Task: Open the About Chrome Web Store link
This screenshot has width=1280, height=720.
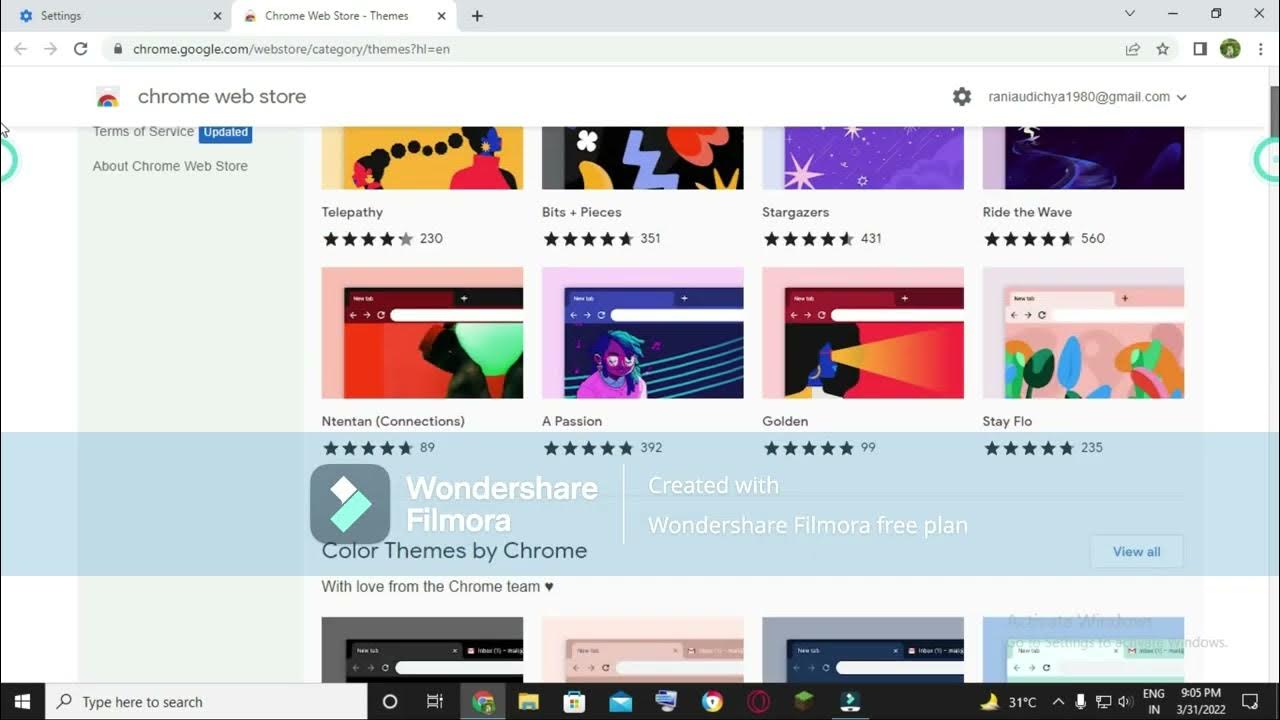Action: click(x=170, y=166)
